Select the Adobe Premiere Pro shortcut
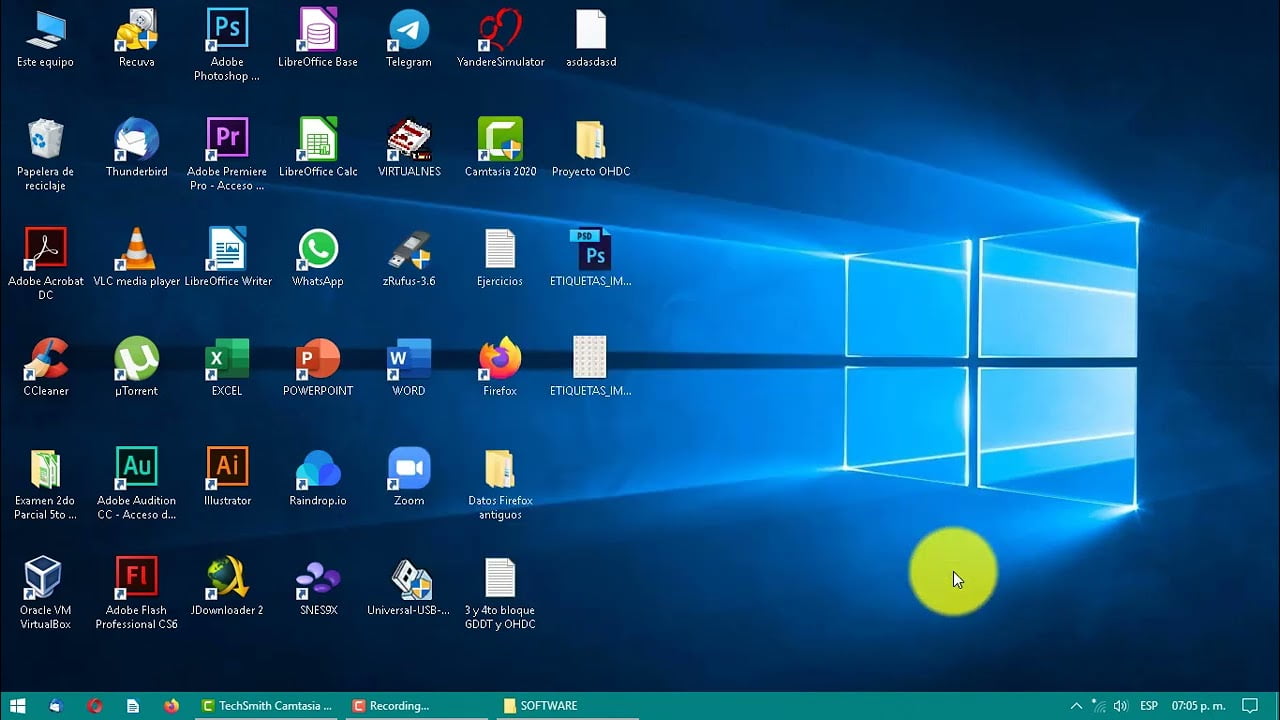 click(227, 155)
